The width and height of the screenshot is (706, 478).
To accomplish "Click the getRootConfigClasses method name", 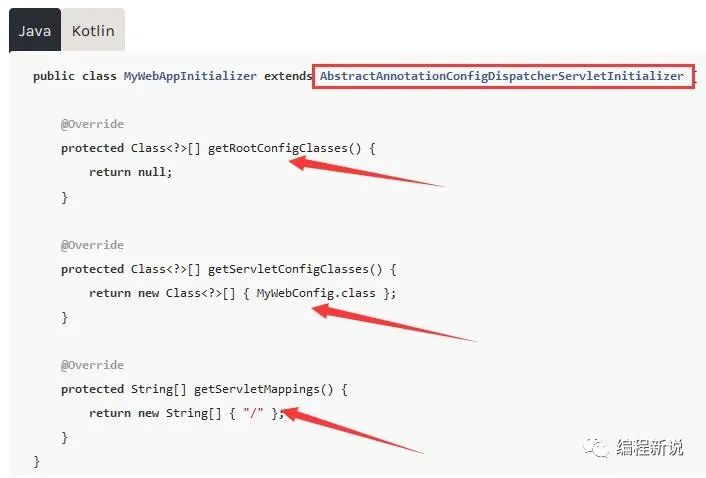I will pyautogui.click(x=277, y=148).
